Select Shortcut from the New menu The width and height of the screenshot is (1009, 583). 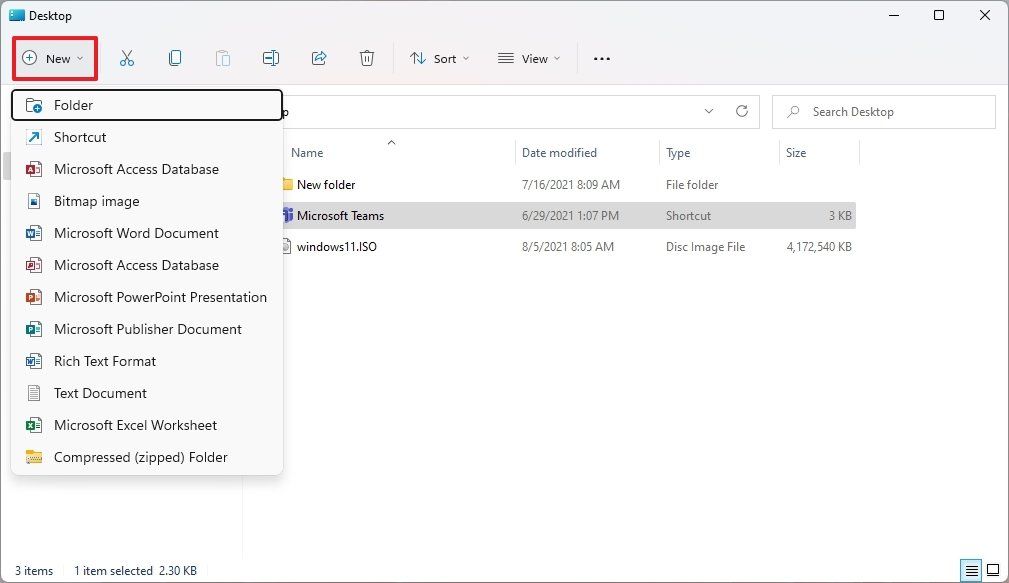[x=80, y=137]
